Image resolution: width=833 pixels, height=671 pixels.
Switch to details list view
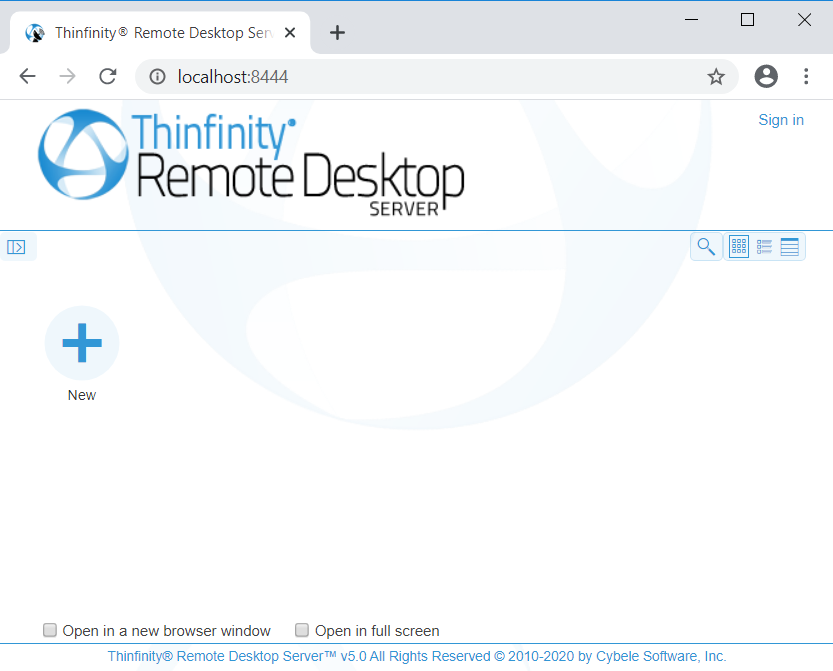(x=764, y=247)
